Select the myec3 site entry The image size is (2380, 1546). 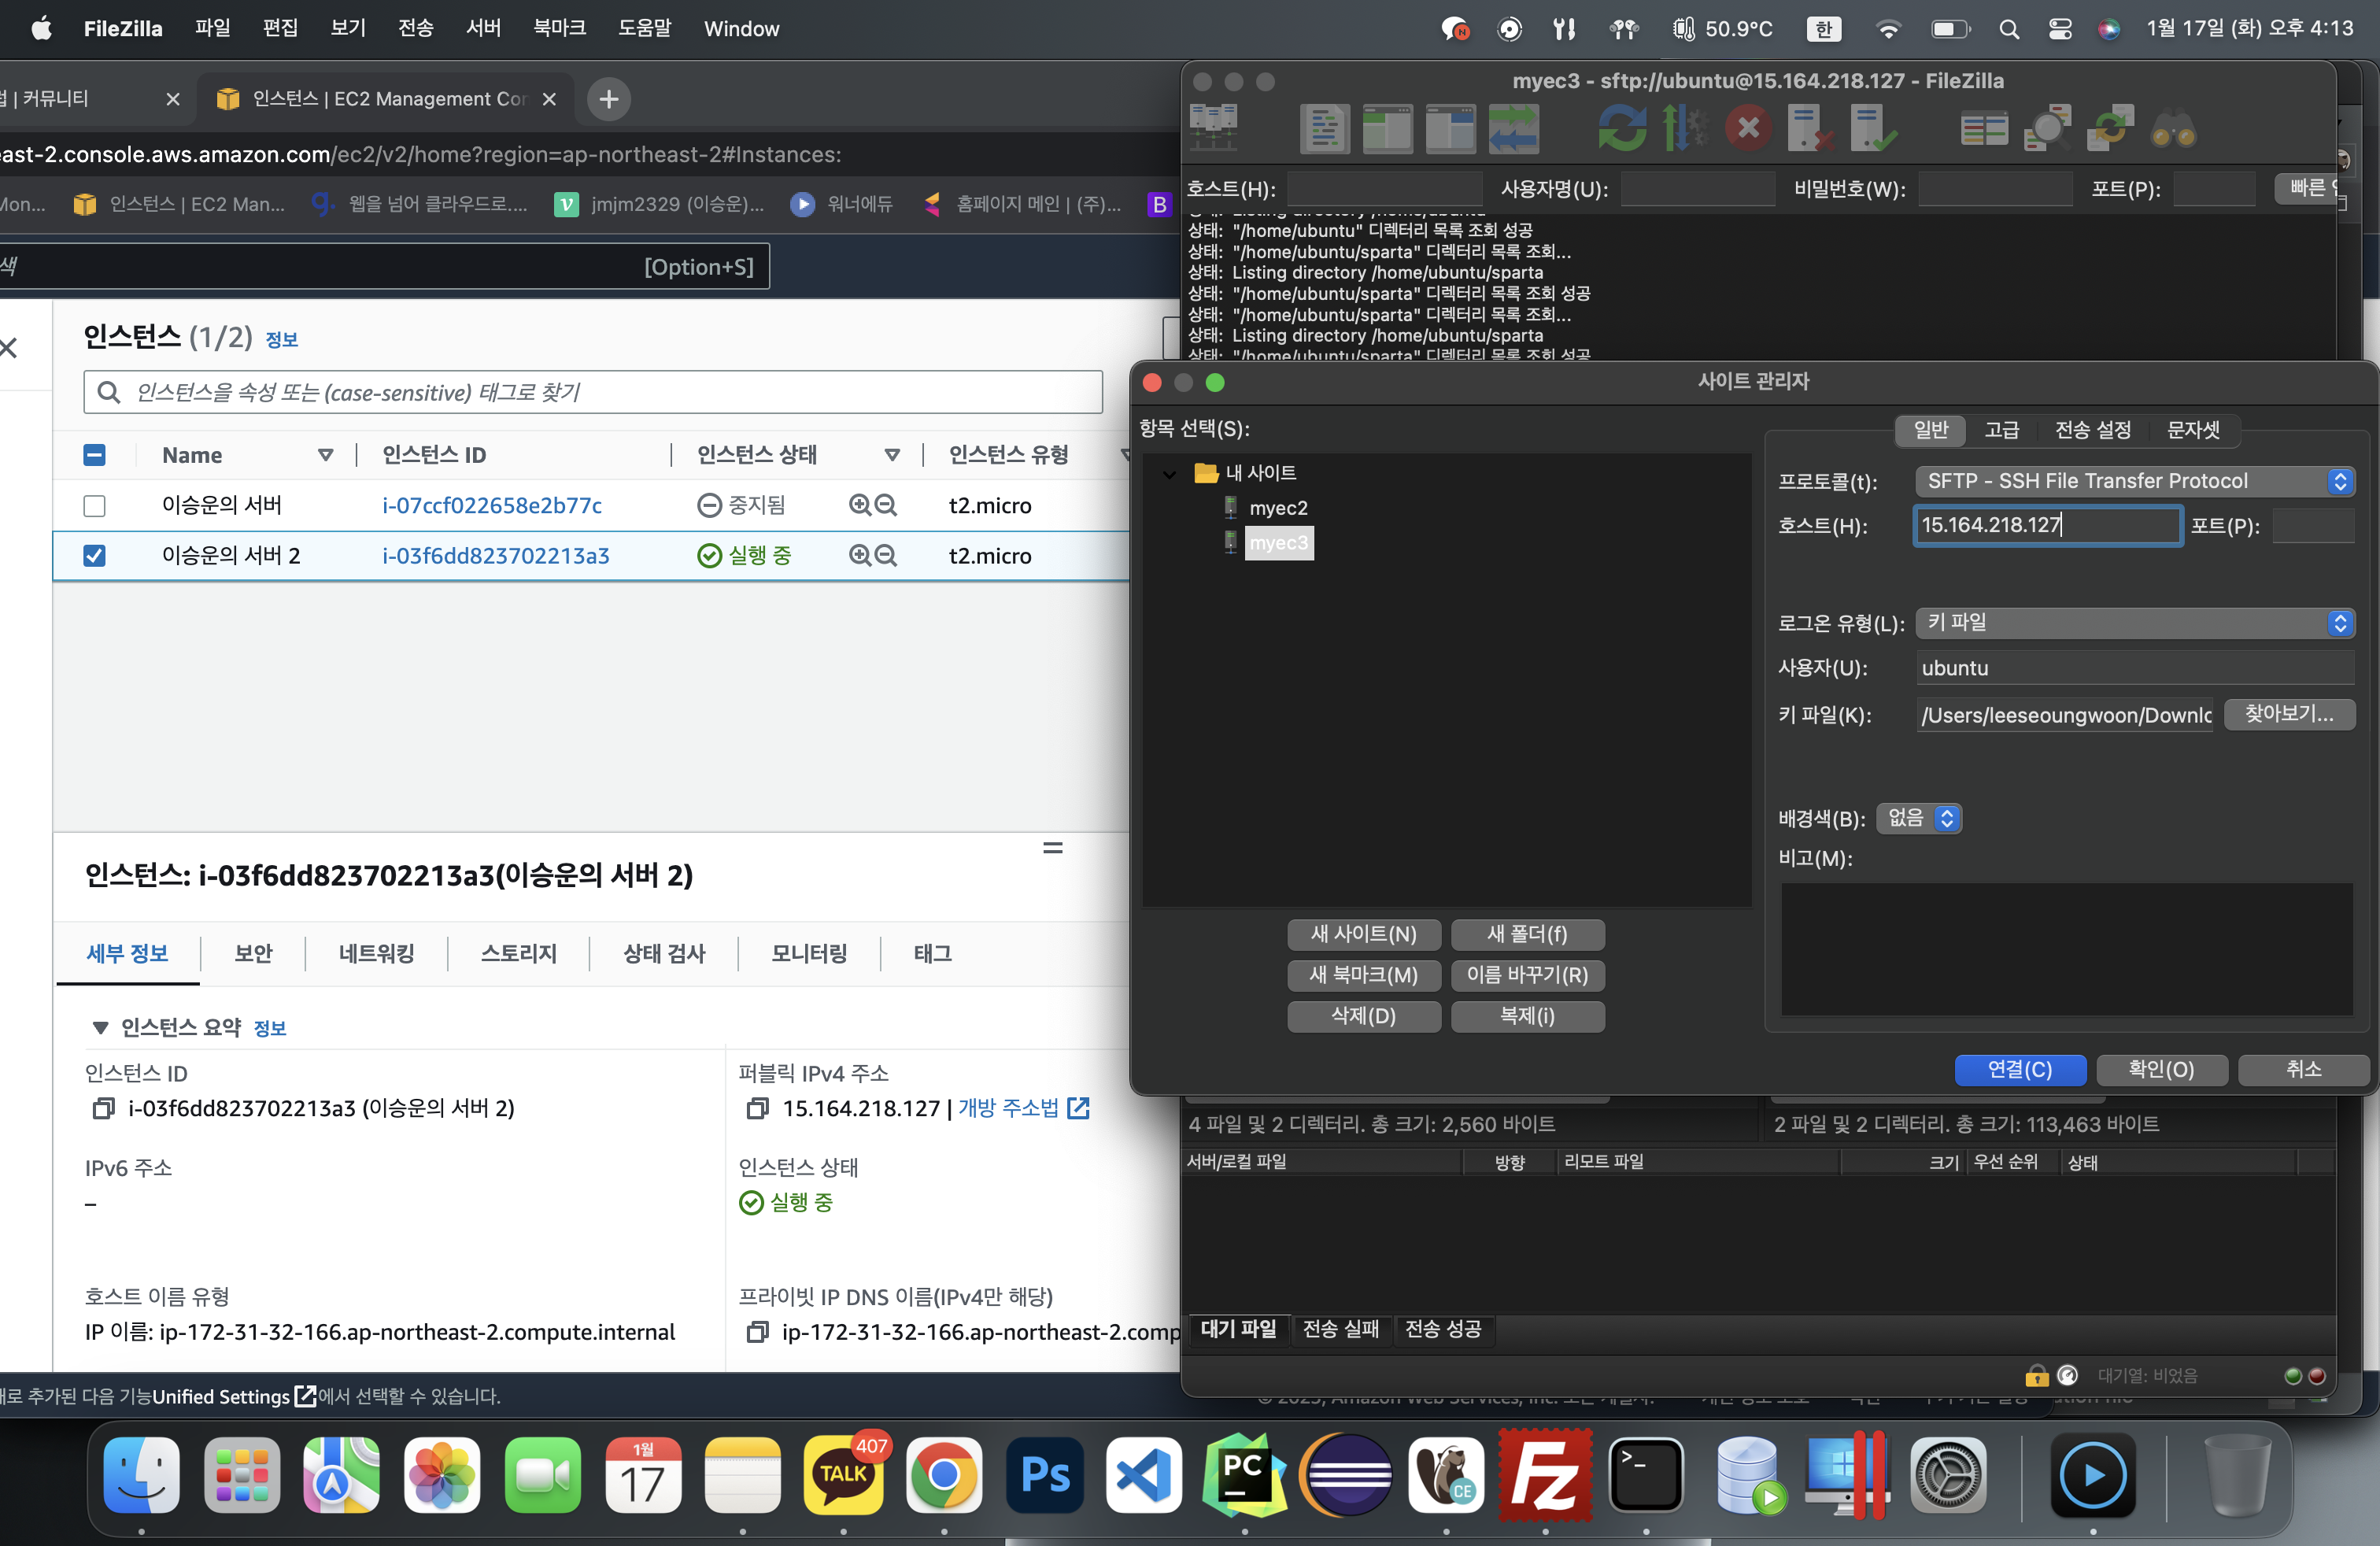pyautogui.click(x=1278, y=543)
